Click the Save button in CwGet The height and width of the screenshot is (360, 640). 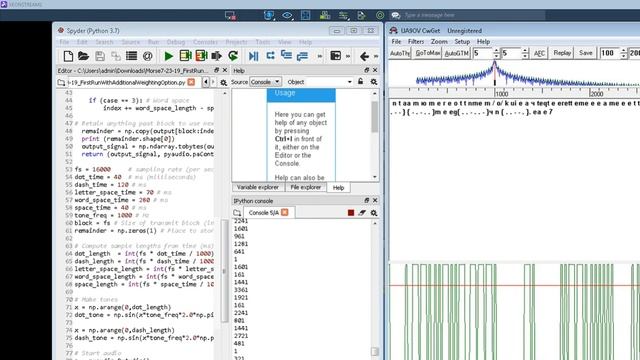pyautogui.click(x=585, y=53)
